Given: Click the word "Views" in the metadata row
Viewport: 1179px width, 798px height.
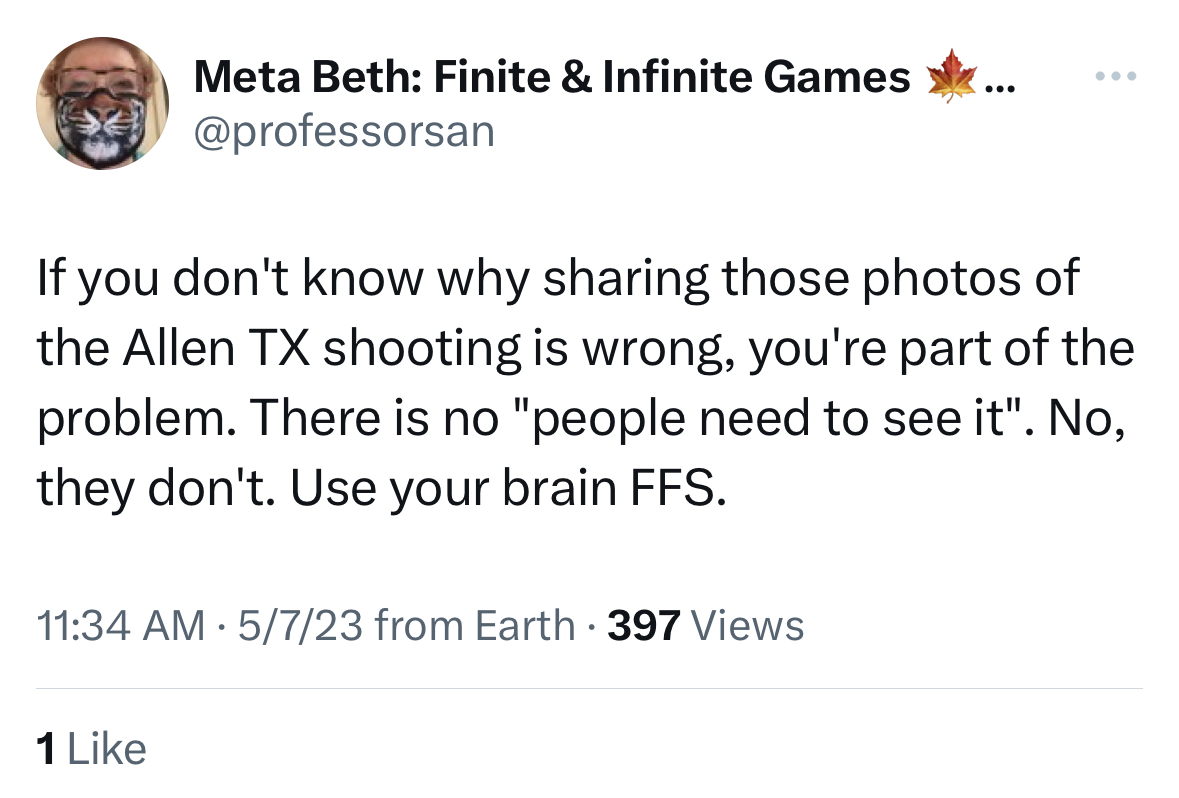Looking at the screenshot, I should pos(748,626).
